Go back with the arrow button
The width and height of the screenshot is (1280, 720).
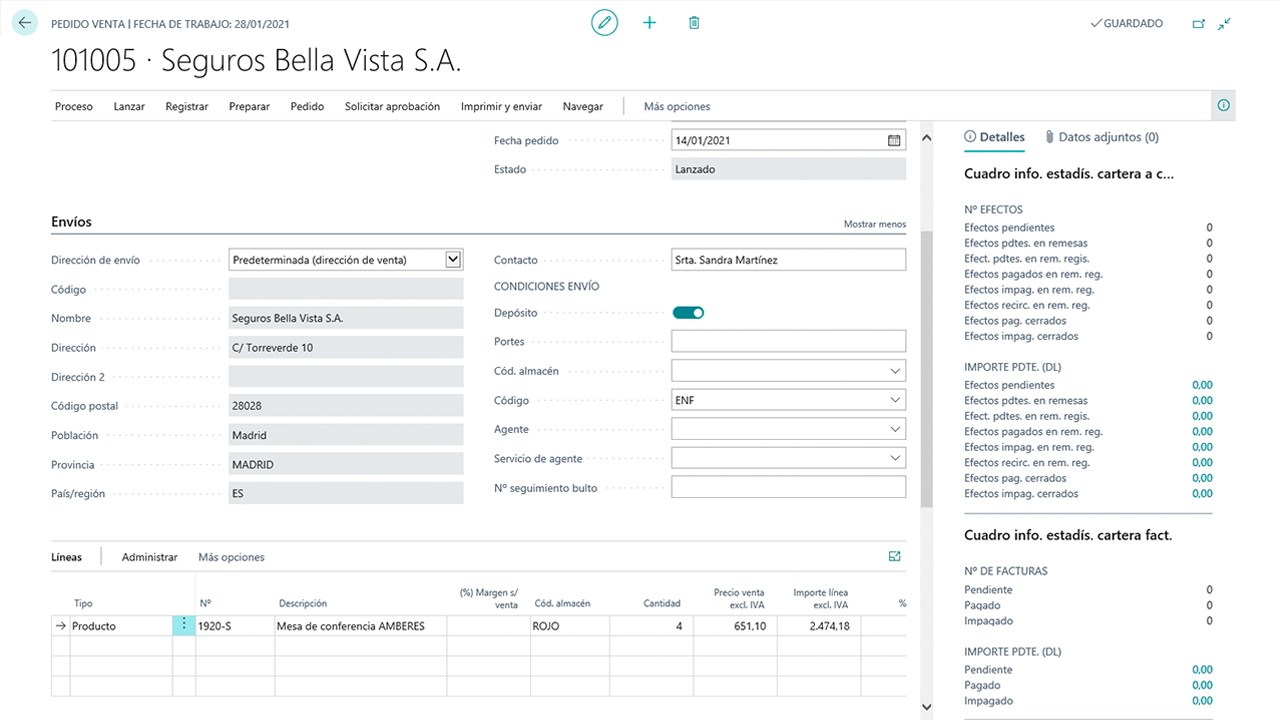pos(25,23)
